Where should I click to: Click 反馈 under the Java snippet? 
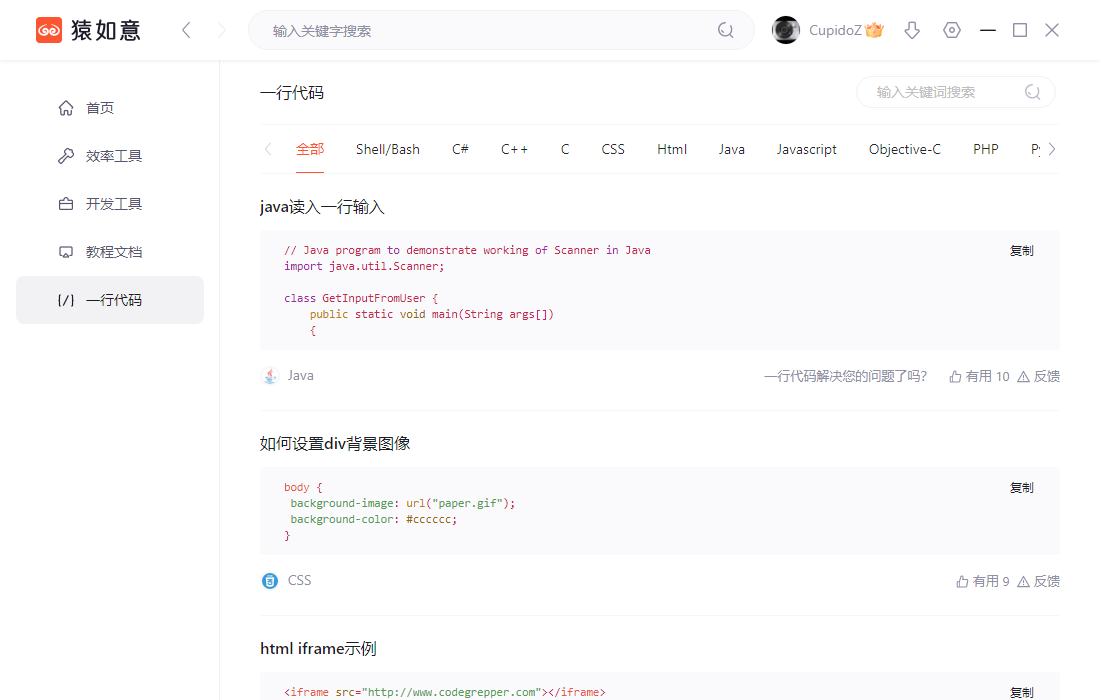tap(1038, 377)
